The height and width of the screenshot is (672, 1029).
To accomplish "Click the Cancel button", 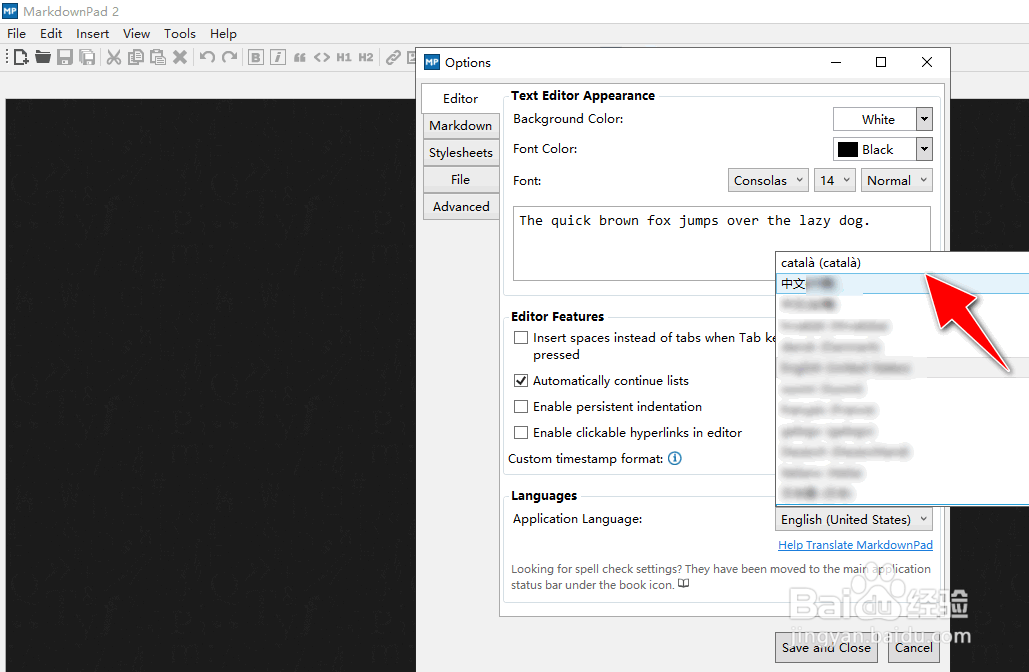I will 914,648.
